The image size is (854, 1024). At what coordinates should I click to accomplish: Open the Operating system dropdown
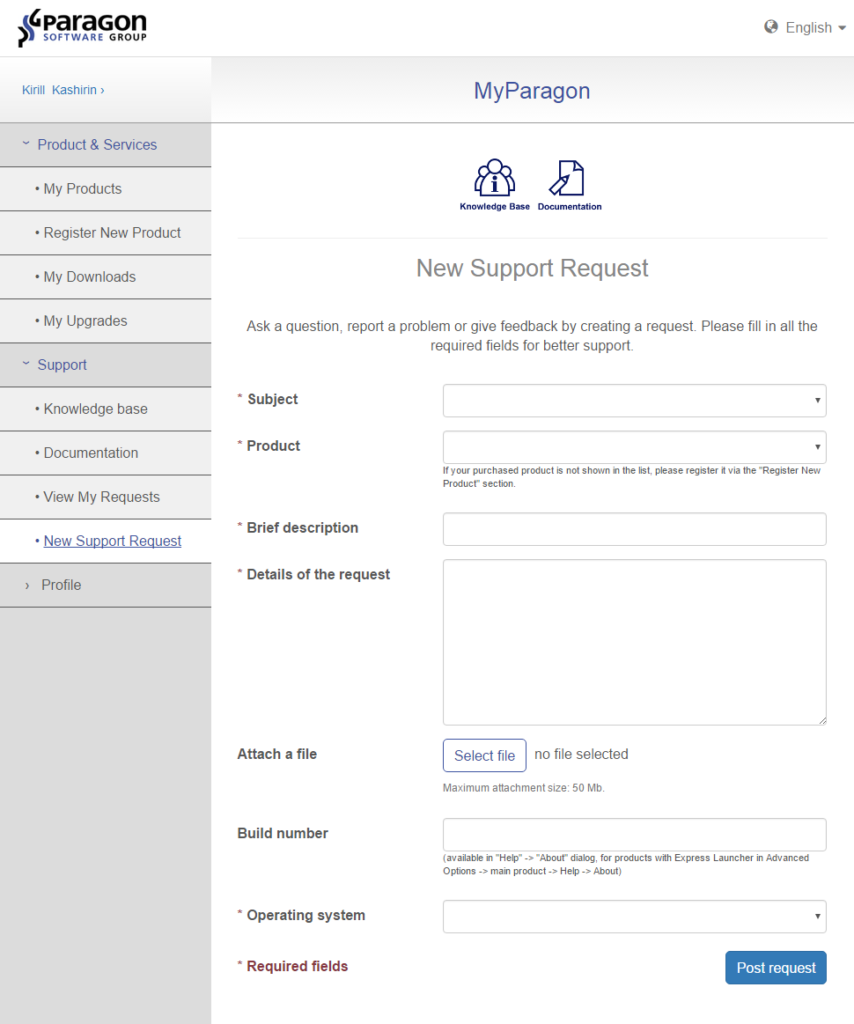(x=634, y=916)
